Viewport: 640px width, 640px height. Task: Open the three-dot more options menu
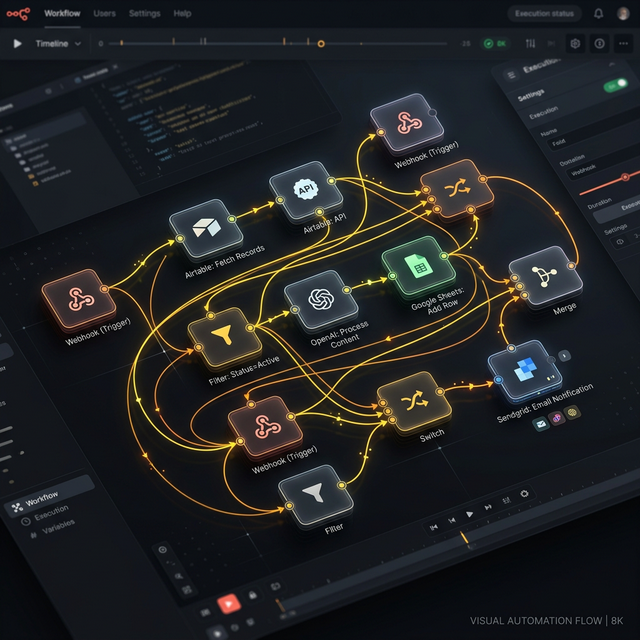coord(623,43)
